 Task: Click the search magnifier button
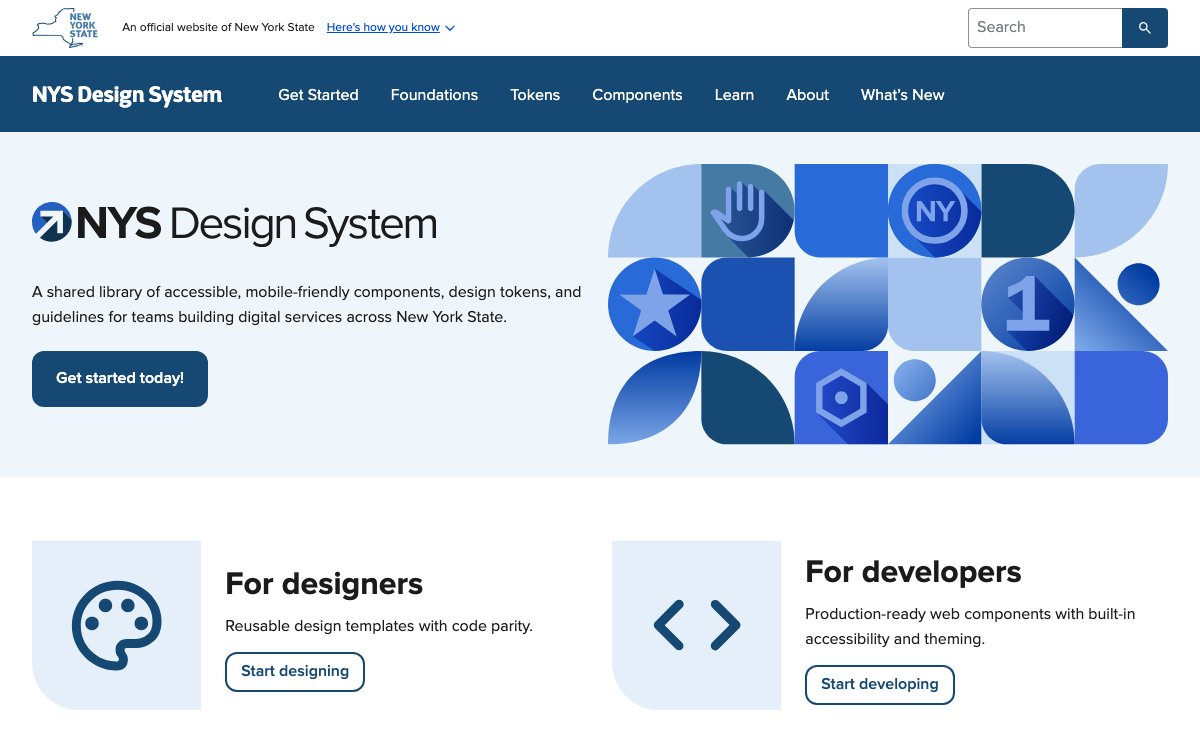1145,28
